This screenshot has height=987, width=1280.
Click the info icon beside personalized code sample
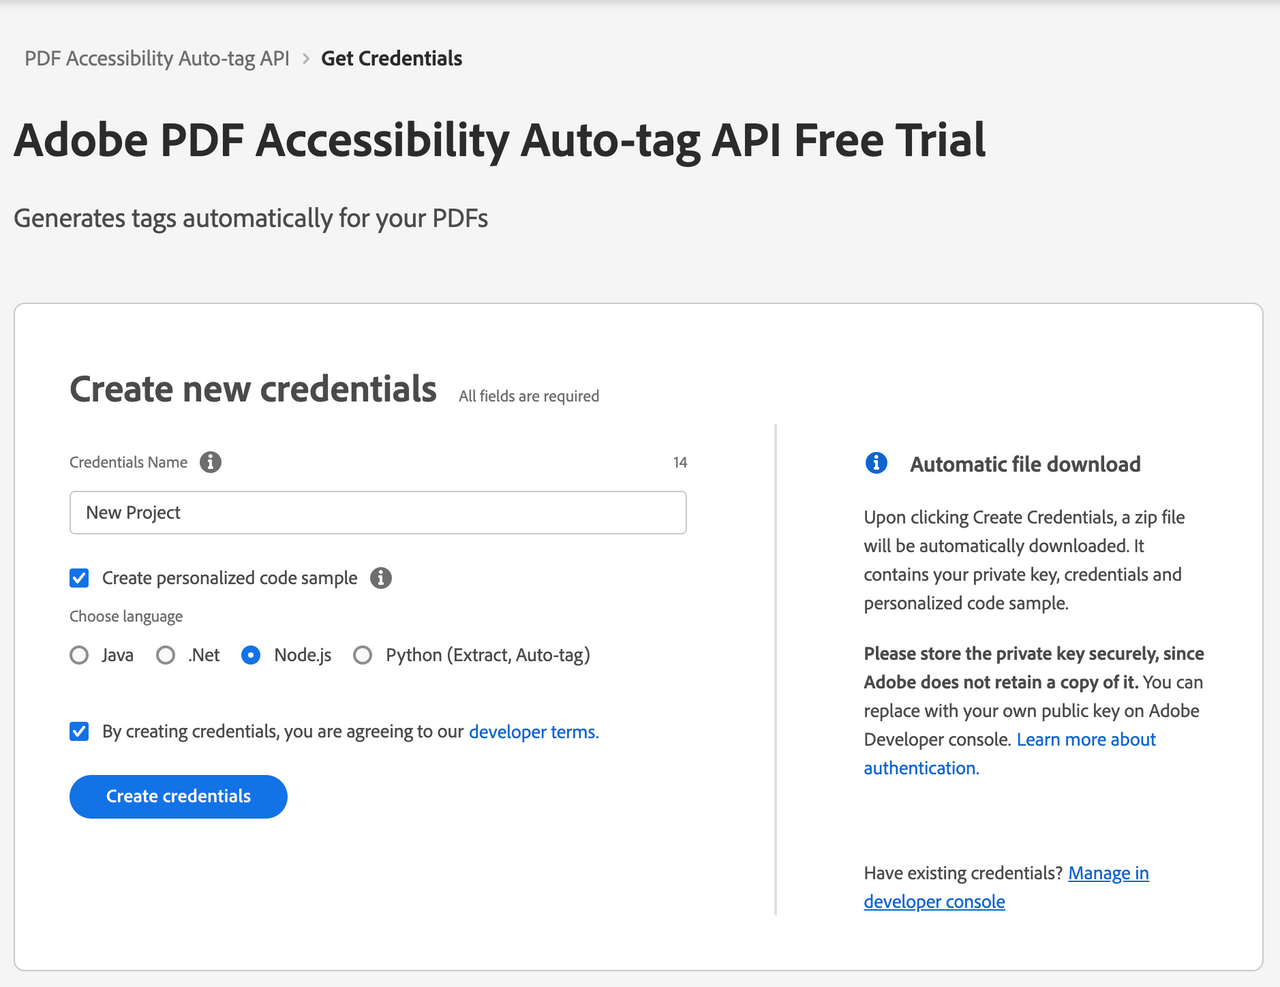pyautogui.click(x=381, y=578)
